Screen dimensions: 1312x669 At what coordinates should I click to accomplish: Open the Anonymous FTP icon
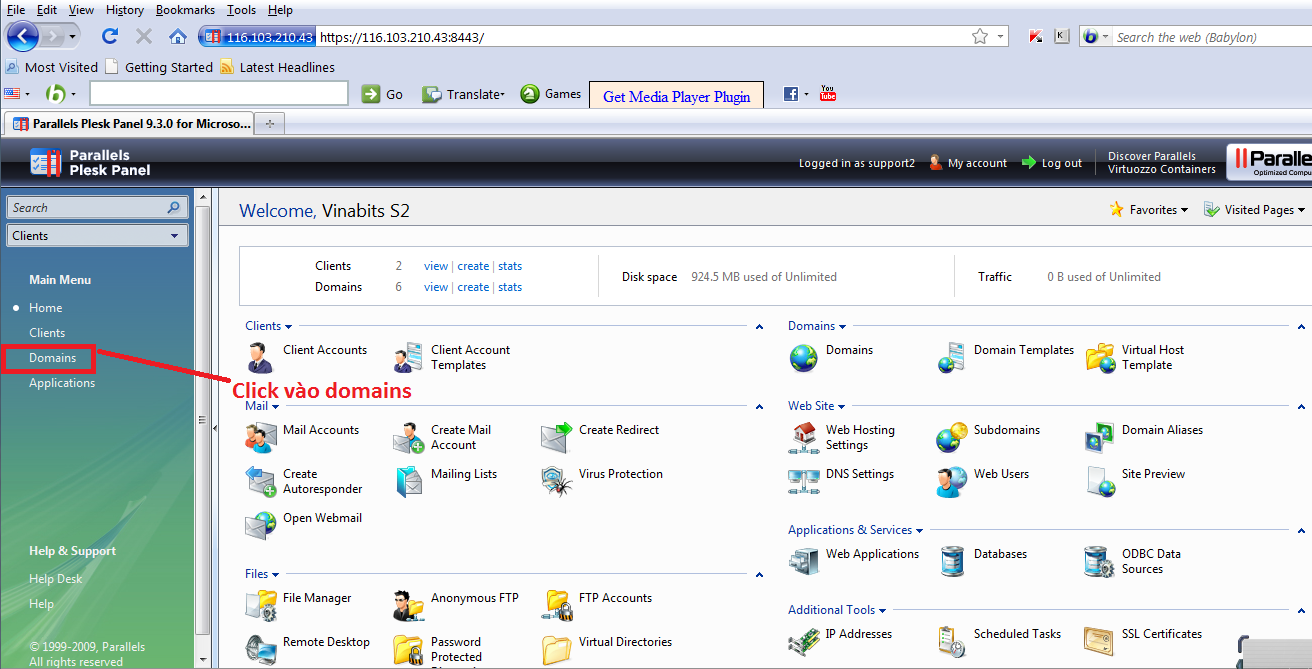coord(408,606)
